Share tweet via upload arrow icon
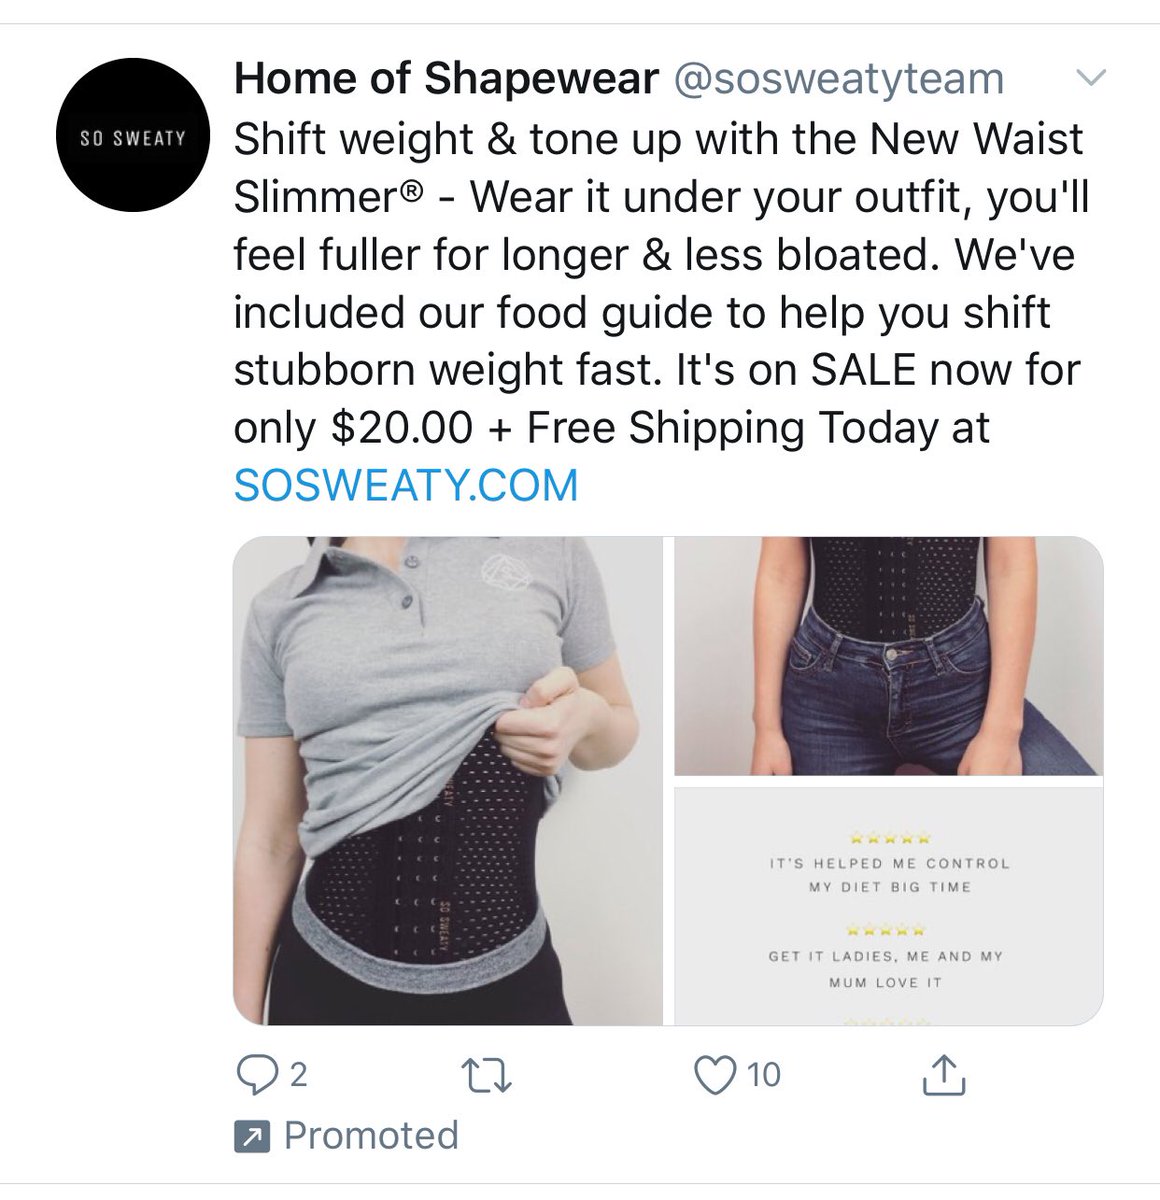 click(943, 1075)
